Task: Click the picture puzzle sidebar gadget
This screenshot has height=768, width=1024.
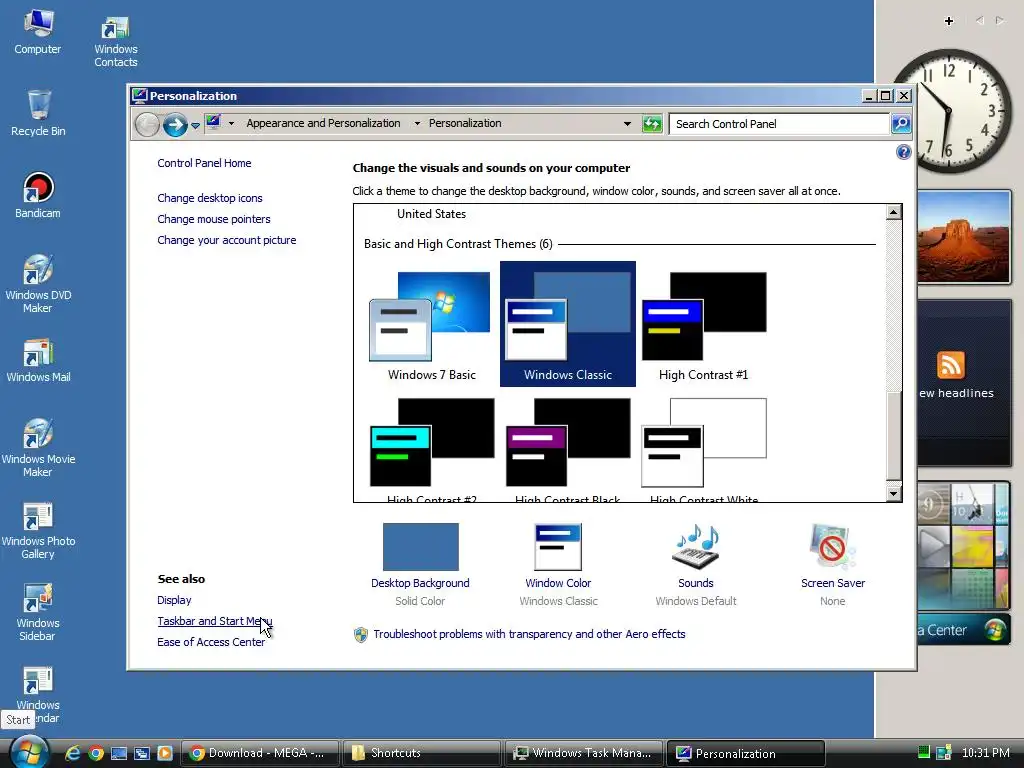Action: point(964,545)
